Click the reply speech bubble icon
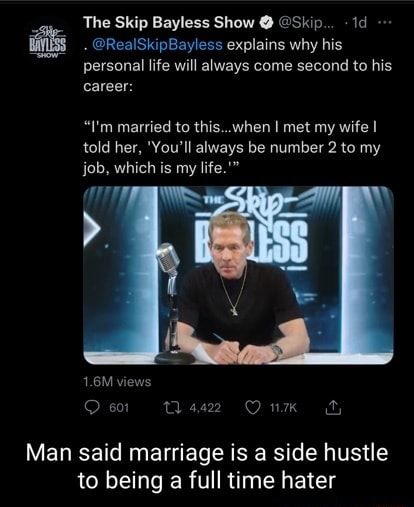 point(91,408)
